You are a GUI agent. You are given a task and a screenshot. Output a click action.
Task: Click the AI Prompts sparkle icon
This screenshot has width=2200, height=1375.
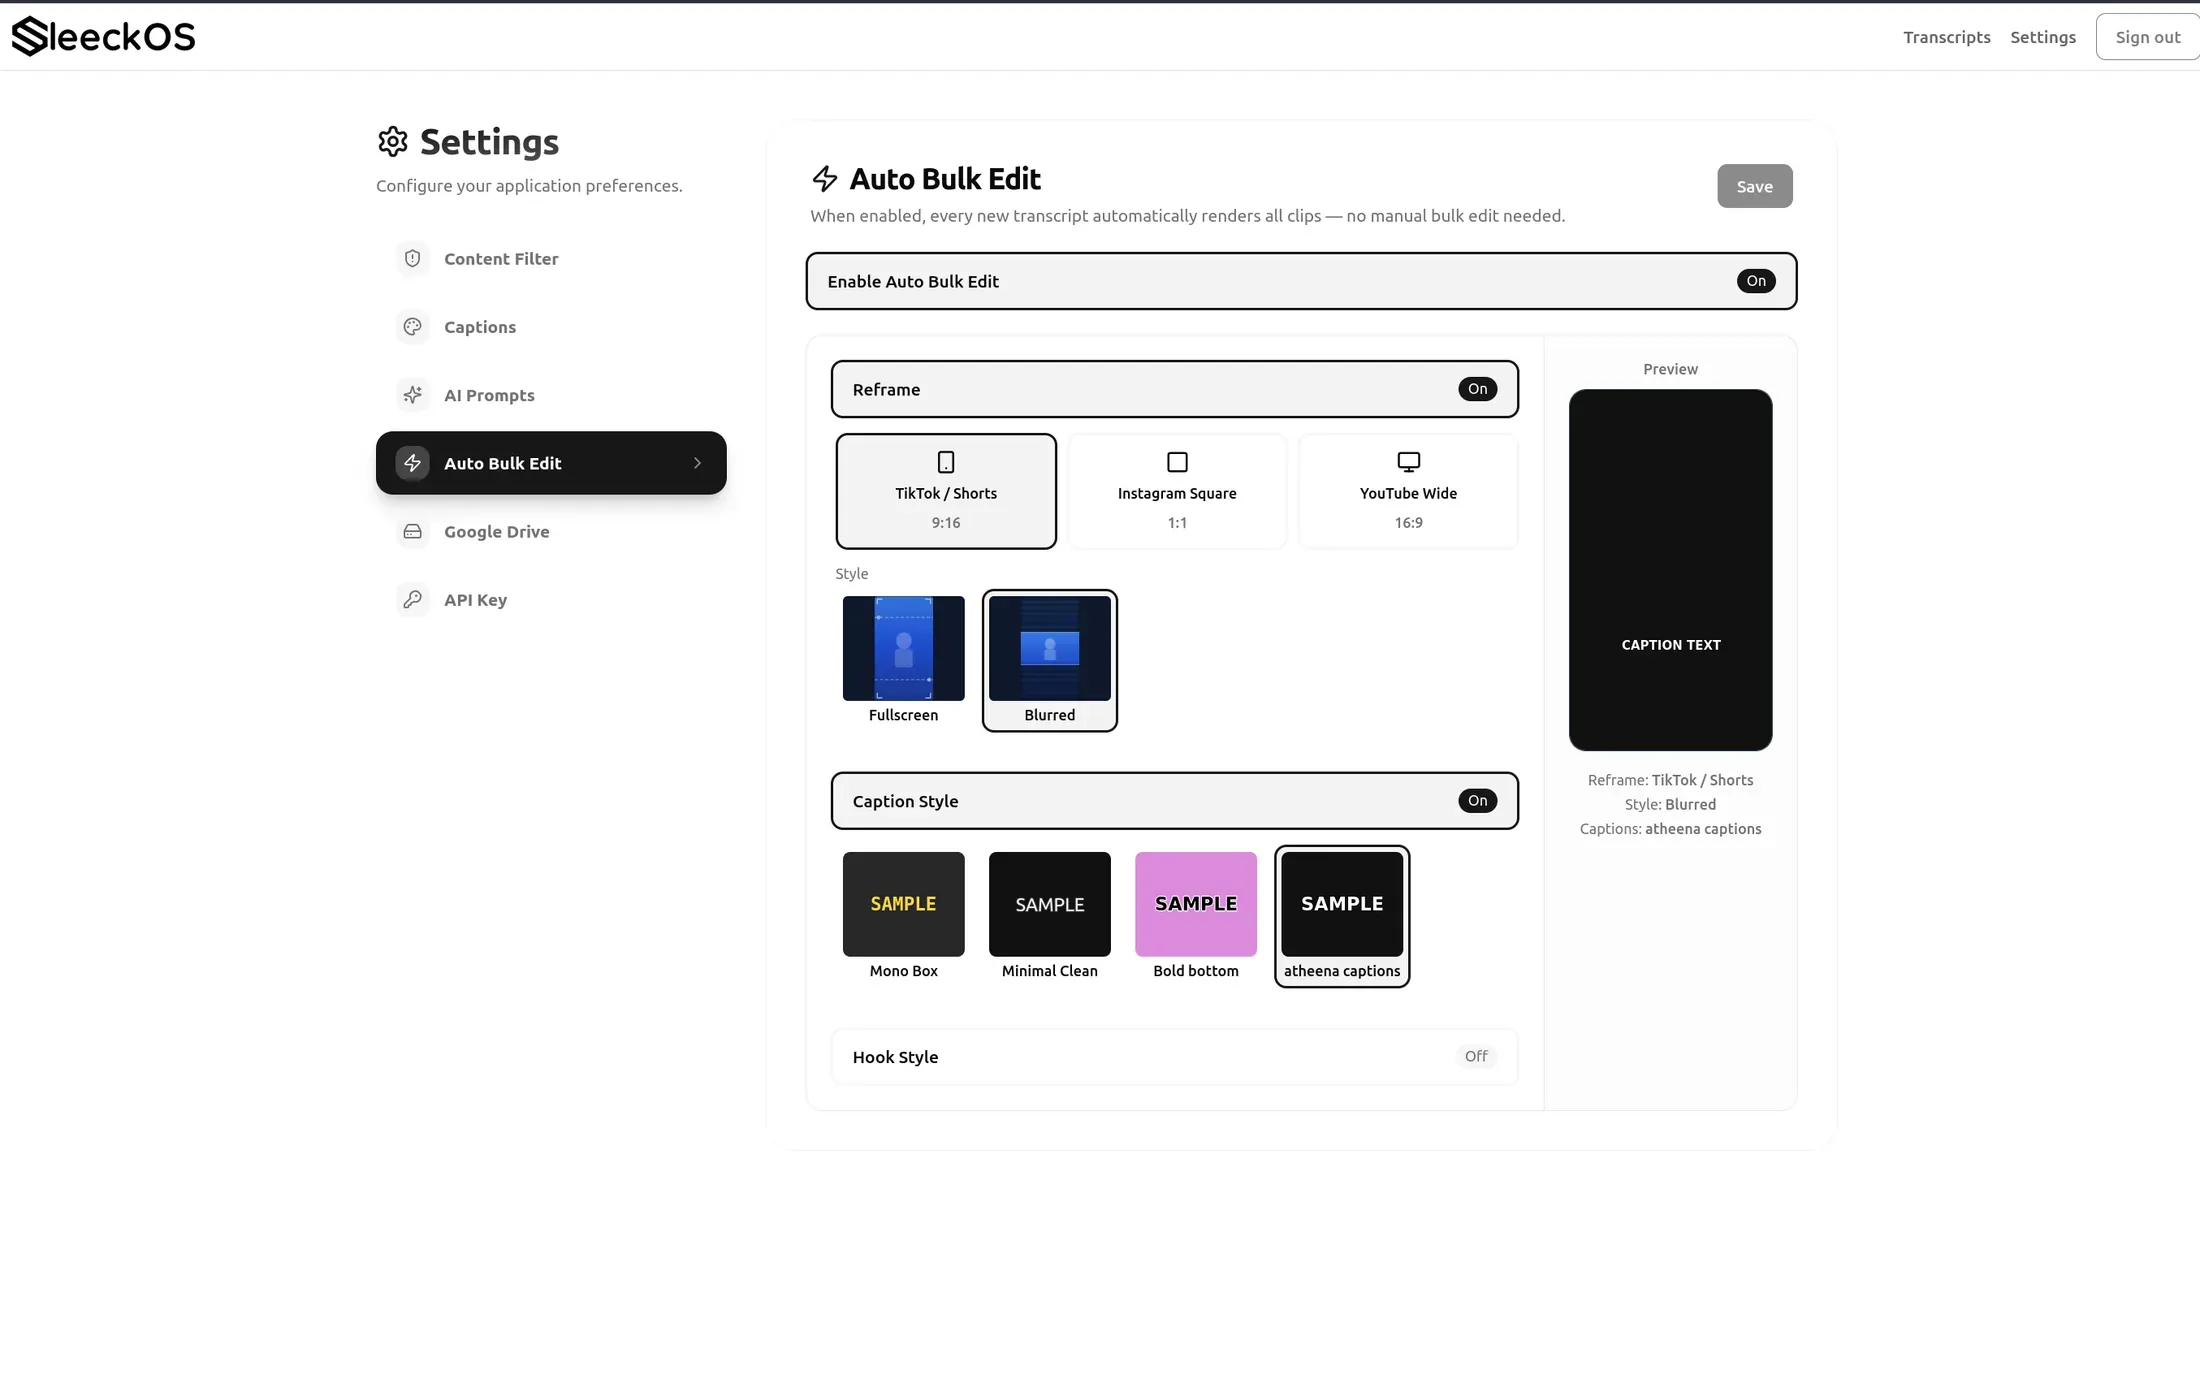click(412, 394)
